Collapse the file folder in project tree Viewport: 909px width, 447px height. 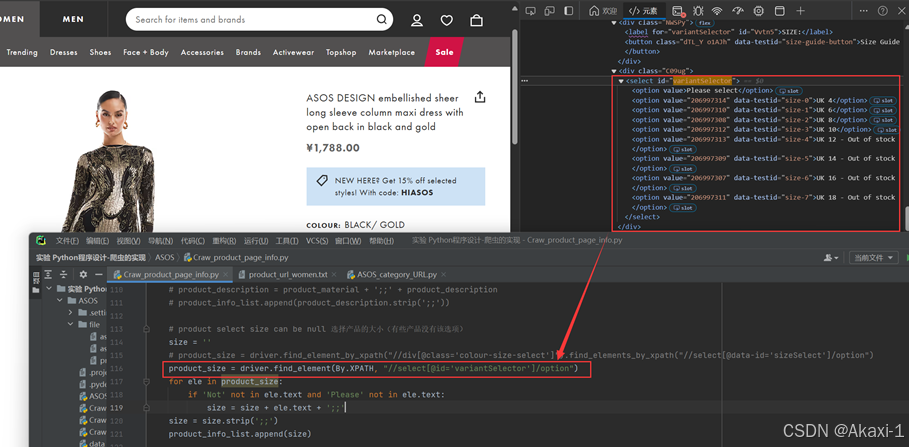click(x=70, y=325)
